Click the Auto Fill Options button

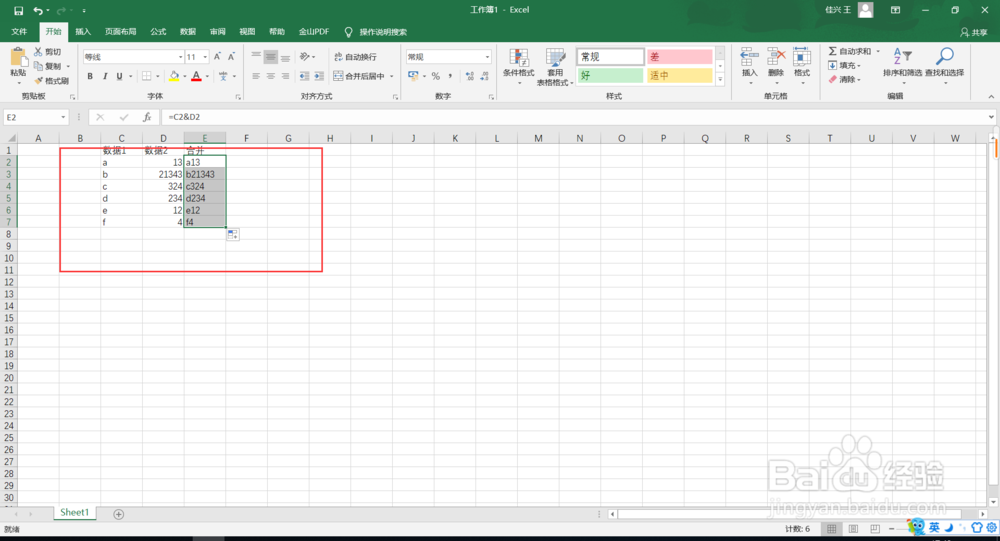[233, 235]
